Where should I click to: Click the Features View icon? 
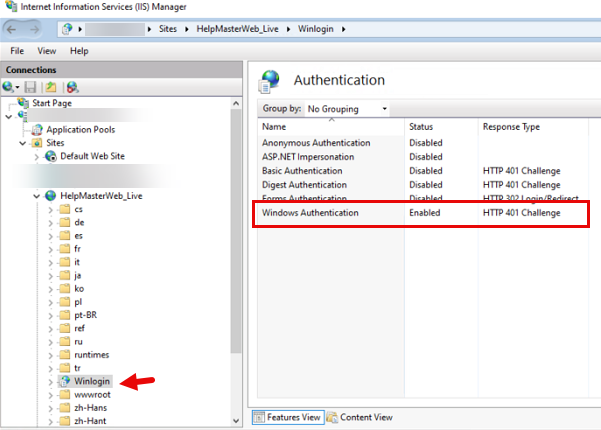pyautogui.click(x=259, y=417)
